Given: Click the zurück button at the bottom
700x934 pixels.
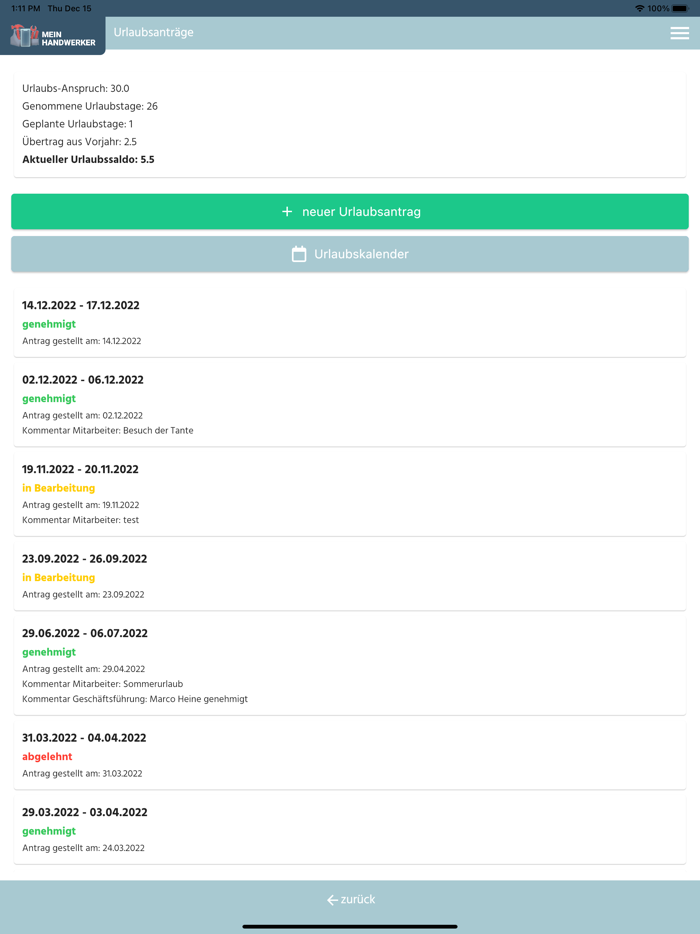Looking at the screenshot, I should 350,899.
